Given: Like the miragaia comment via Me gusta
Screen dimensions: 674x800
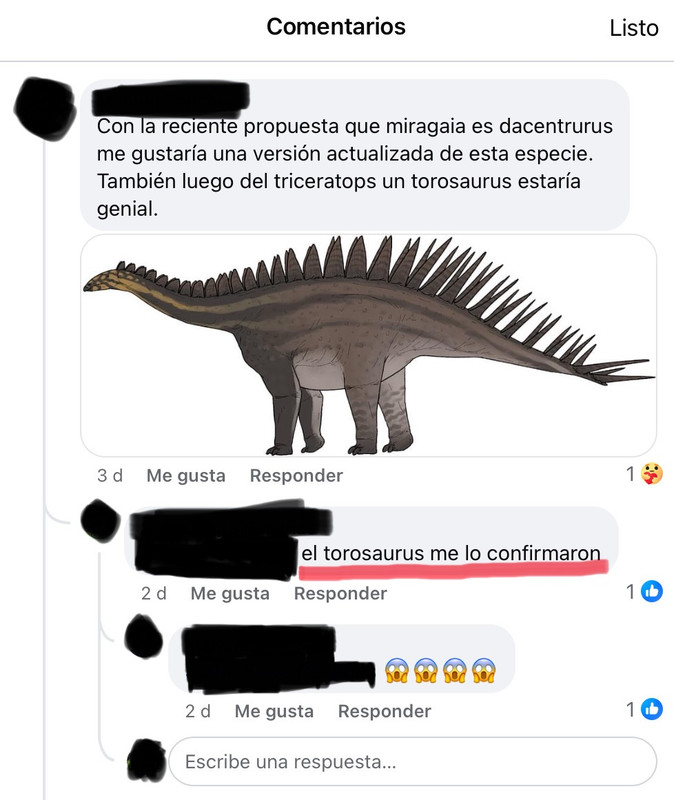Looking at the screenshot, I should [186, 476].
